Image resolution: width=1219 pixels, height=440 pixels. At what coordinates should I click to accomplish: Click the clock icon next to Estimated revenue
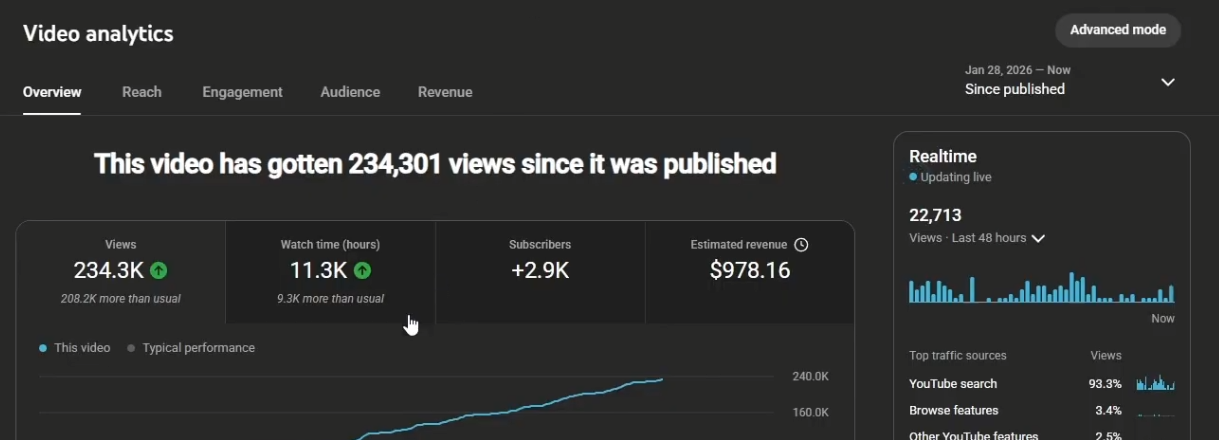pyautogui.click(x=801, y=244)
